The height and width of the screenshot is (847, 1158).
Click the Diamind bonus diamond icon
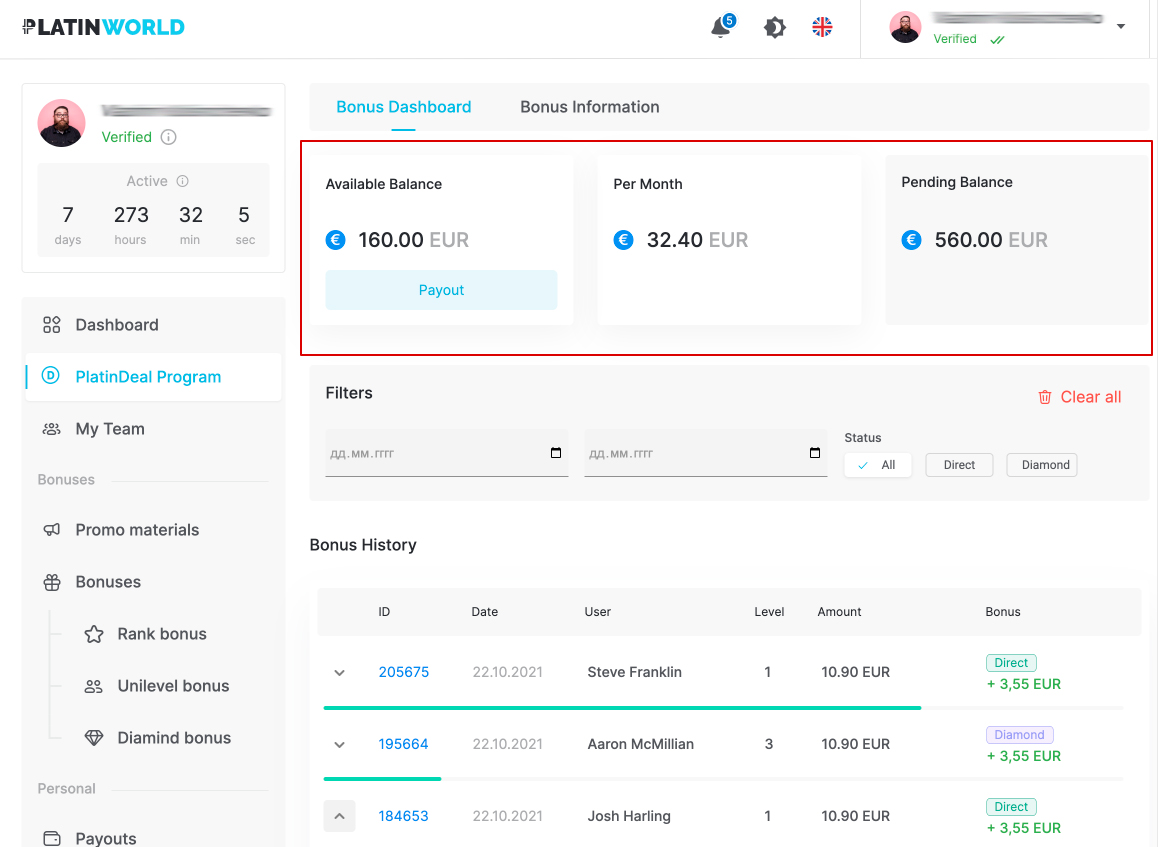pos(94,738)
